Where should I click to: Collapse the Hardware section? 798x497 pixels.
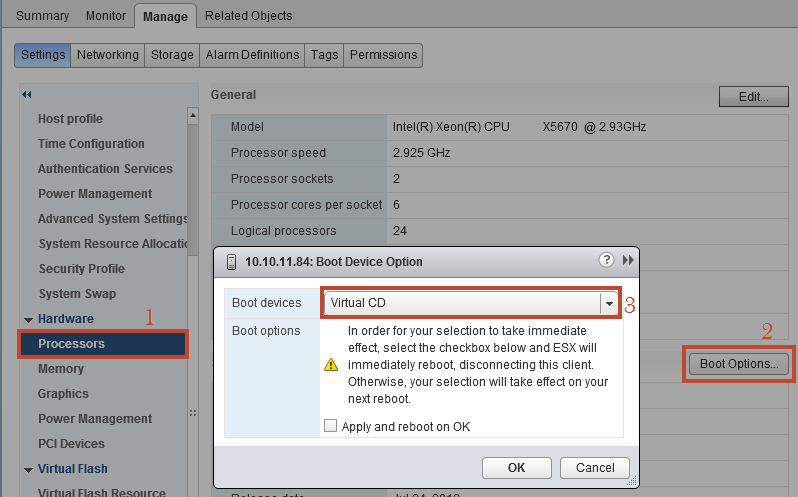[27, 319]
